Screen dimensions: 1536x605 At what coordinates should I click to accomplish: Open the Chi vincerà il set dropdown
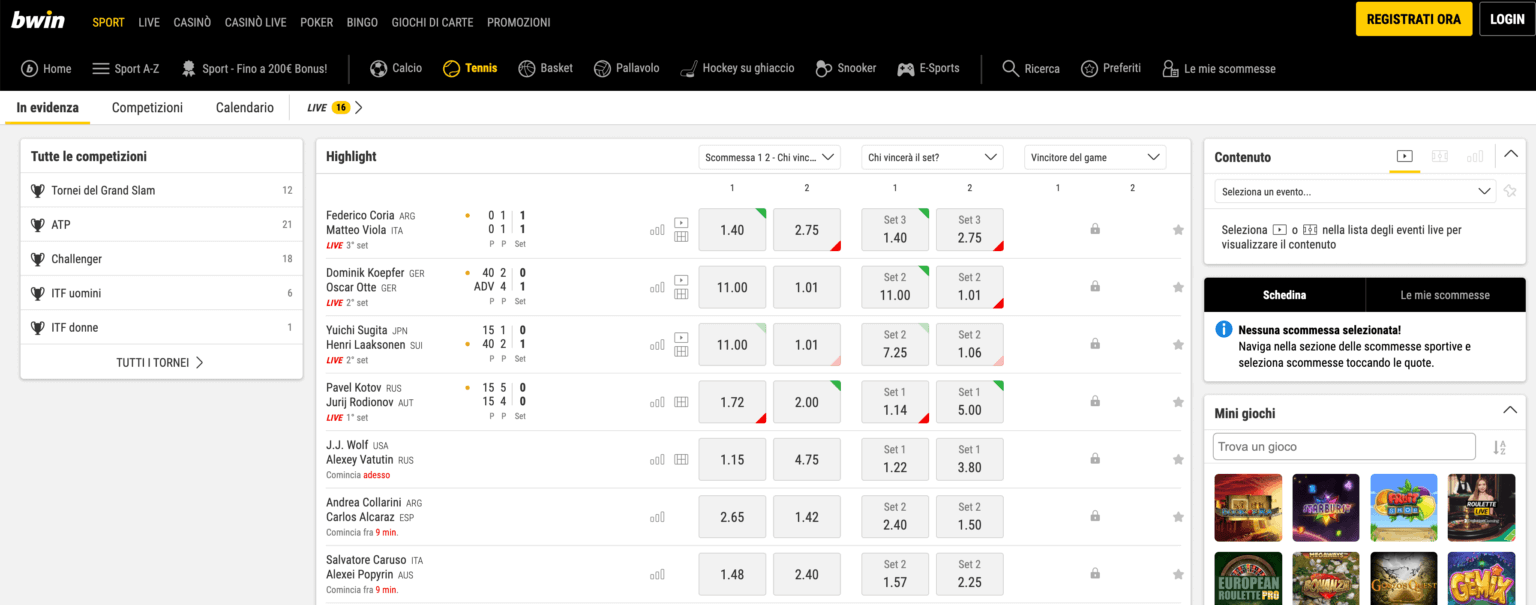coord(932,157)
